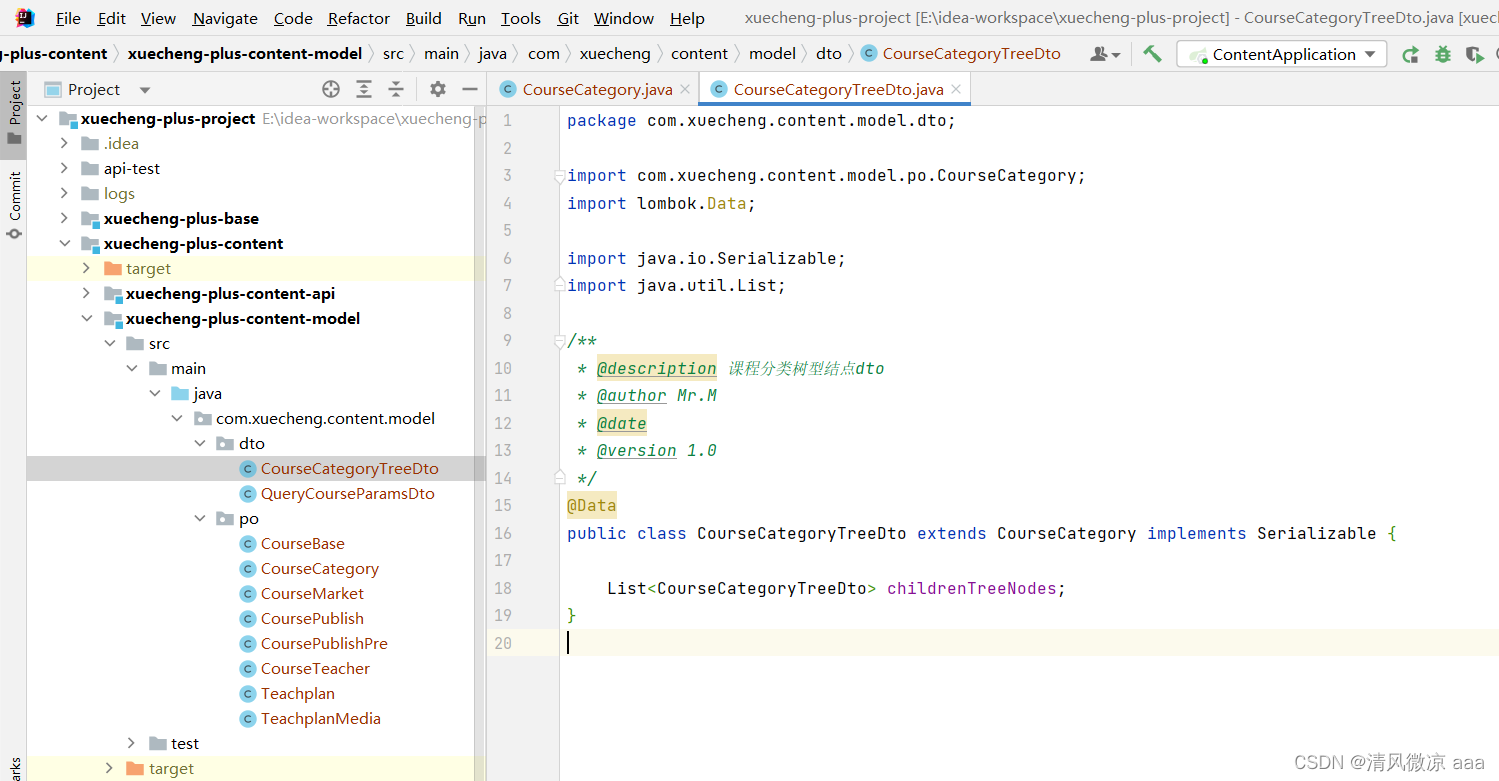The width and height of the screenshot is (1499, 781).
Task: Open the user account icon in toolbar
Action: [x=1105, y=54]
